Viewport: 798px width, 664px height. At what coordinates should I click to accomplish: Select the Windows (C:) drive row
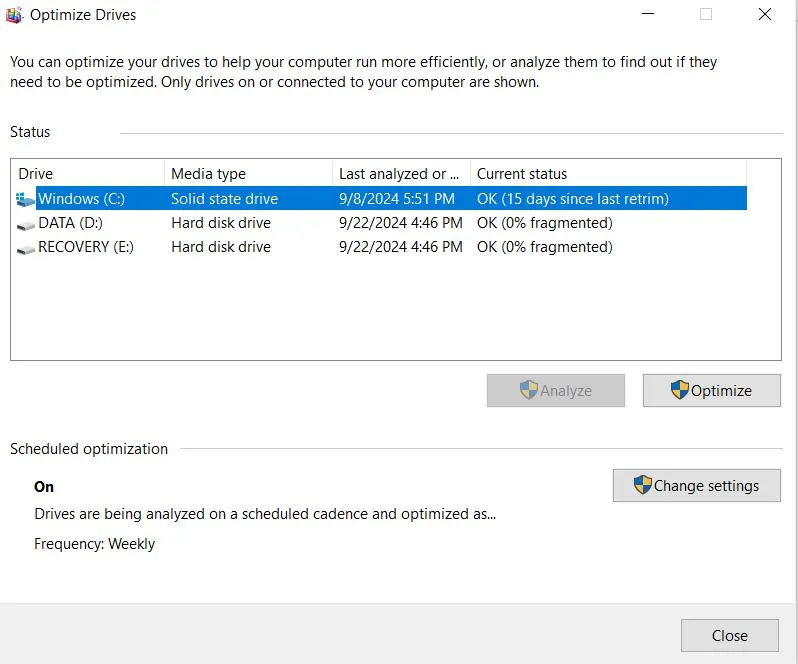(x=381, y=198)
